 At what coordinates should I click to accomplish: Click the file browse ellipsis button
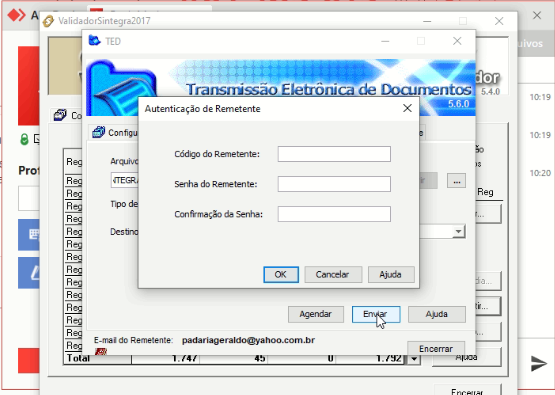coord(457,181)
